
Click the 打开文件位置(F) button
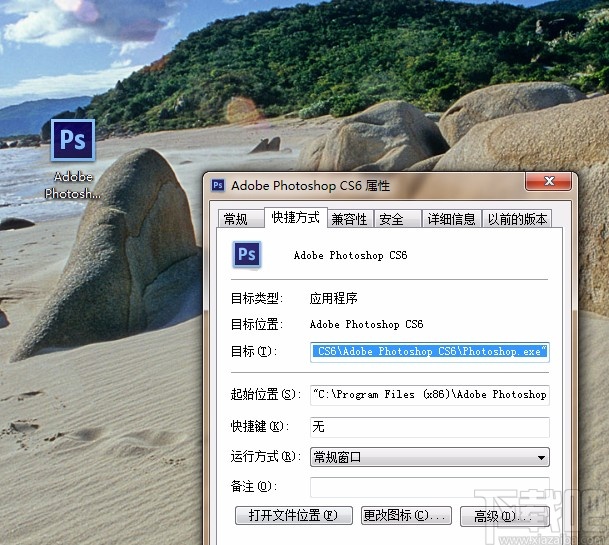point(294,516)
